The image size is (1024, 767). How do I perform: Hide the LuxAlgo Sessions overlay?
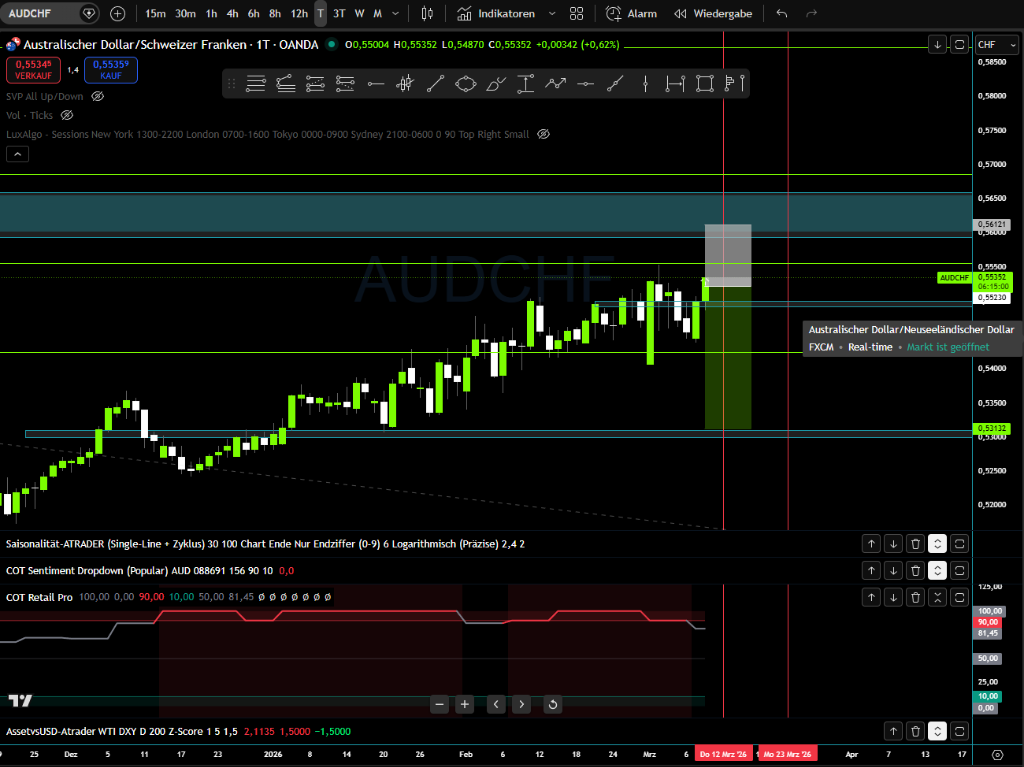point(543,133)
